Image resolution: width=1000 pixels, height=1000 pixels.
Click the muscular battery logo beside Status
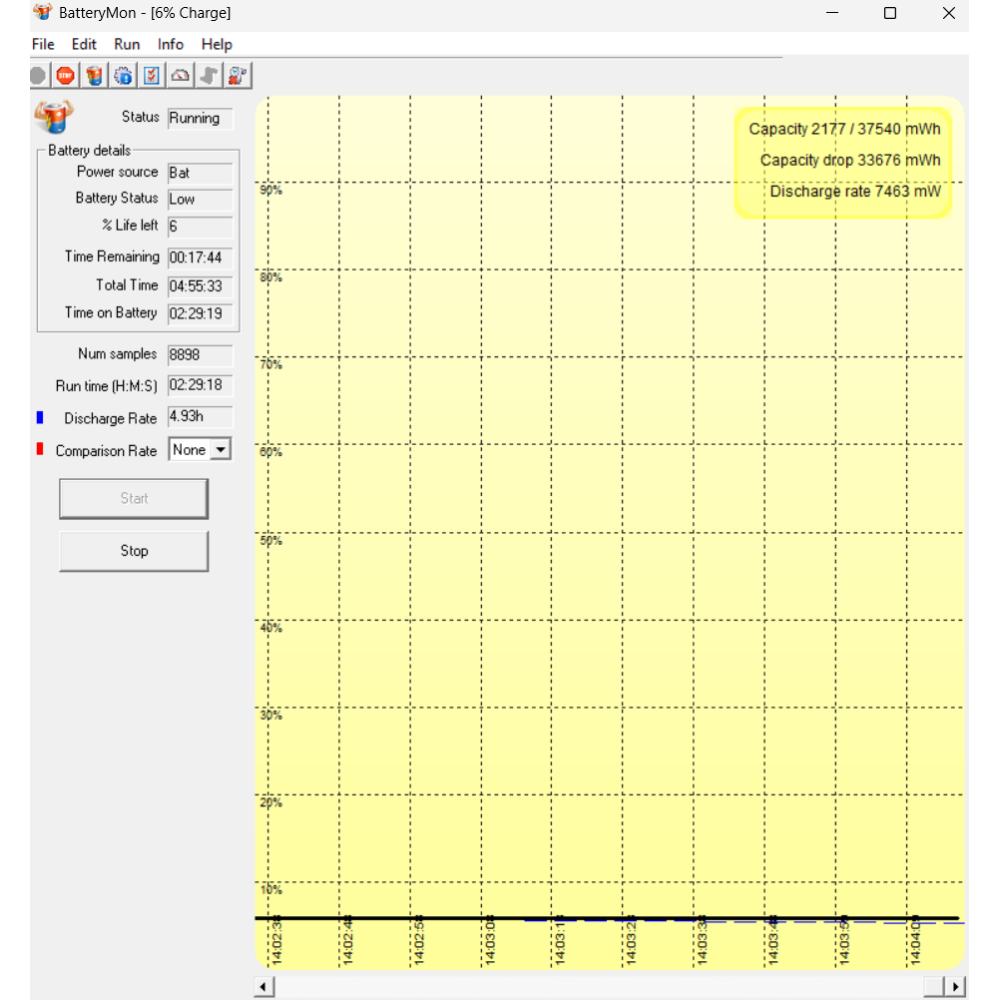53,117
